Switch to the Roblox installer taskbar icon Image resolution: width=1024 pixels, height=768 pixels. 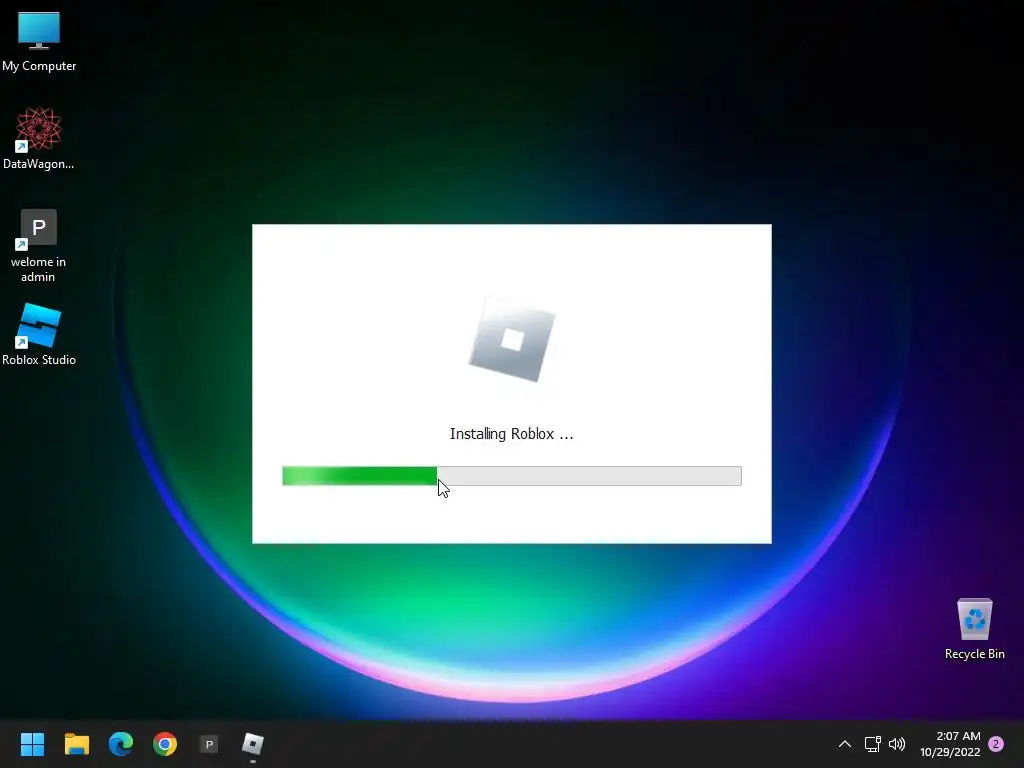253,744
